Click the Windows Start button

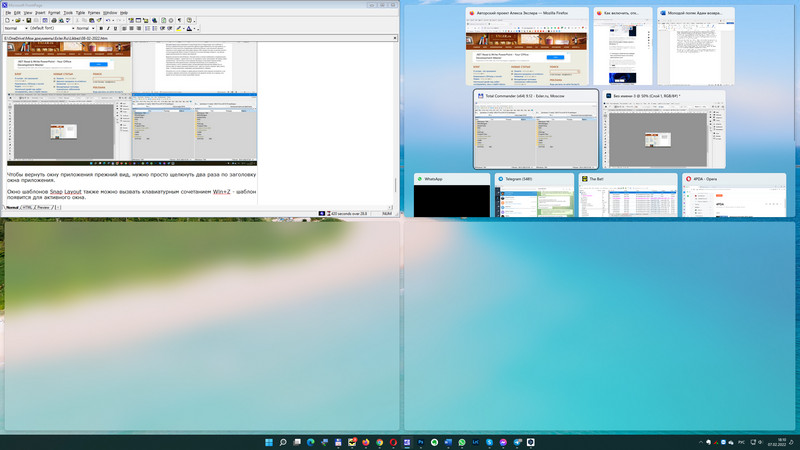tap(268, 441)
